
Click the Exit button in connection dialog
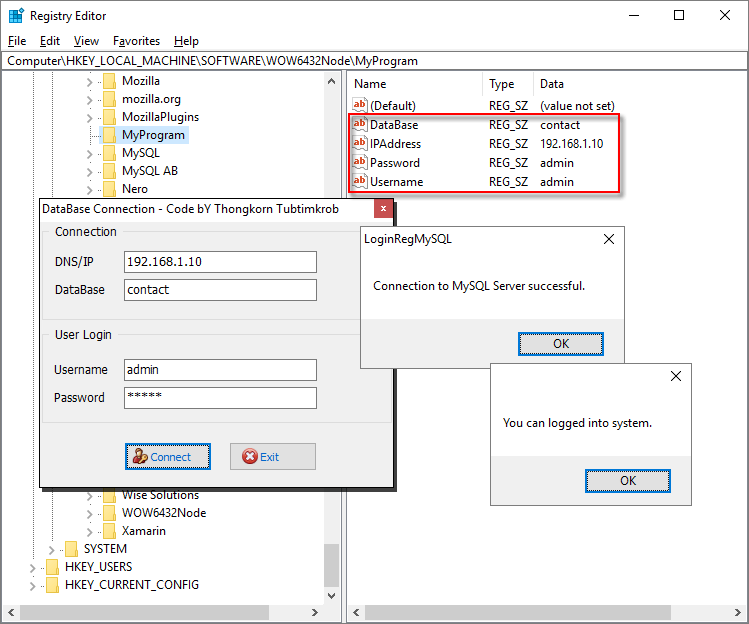[272, 457]
